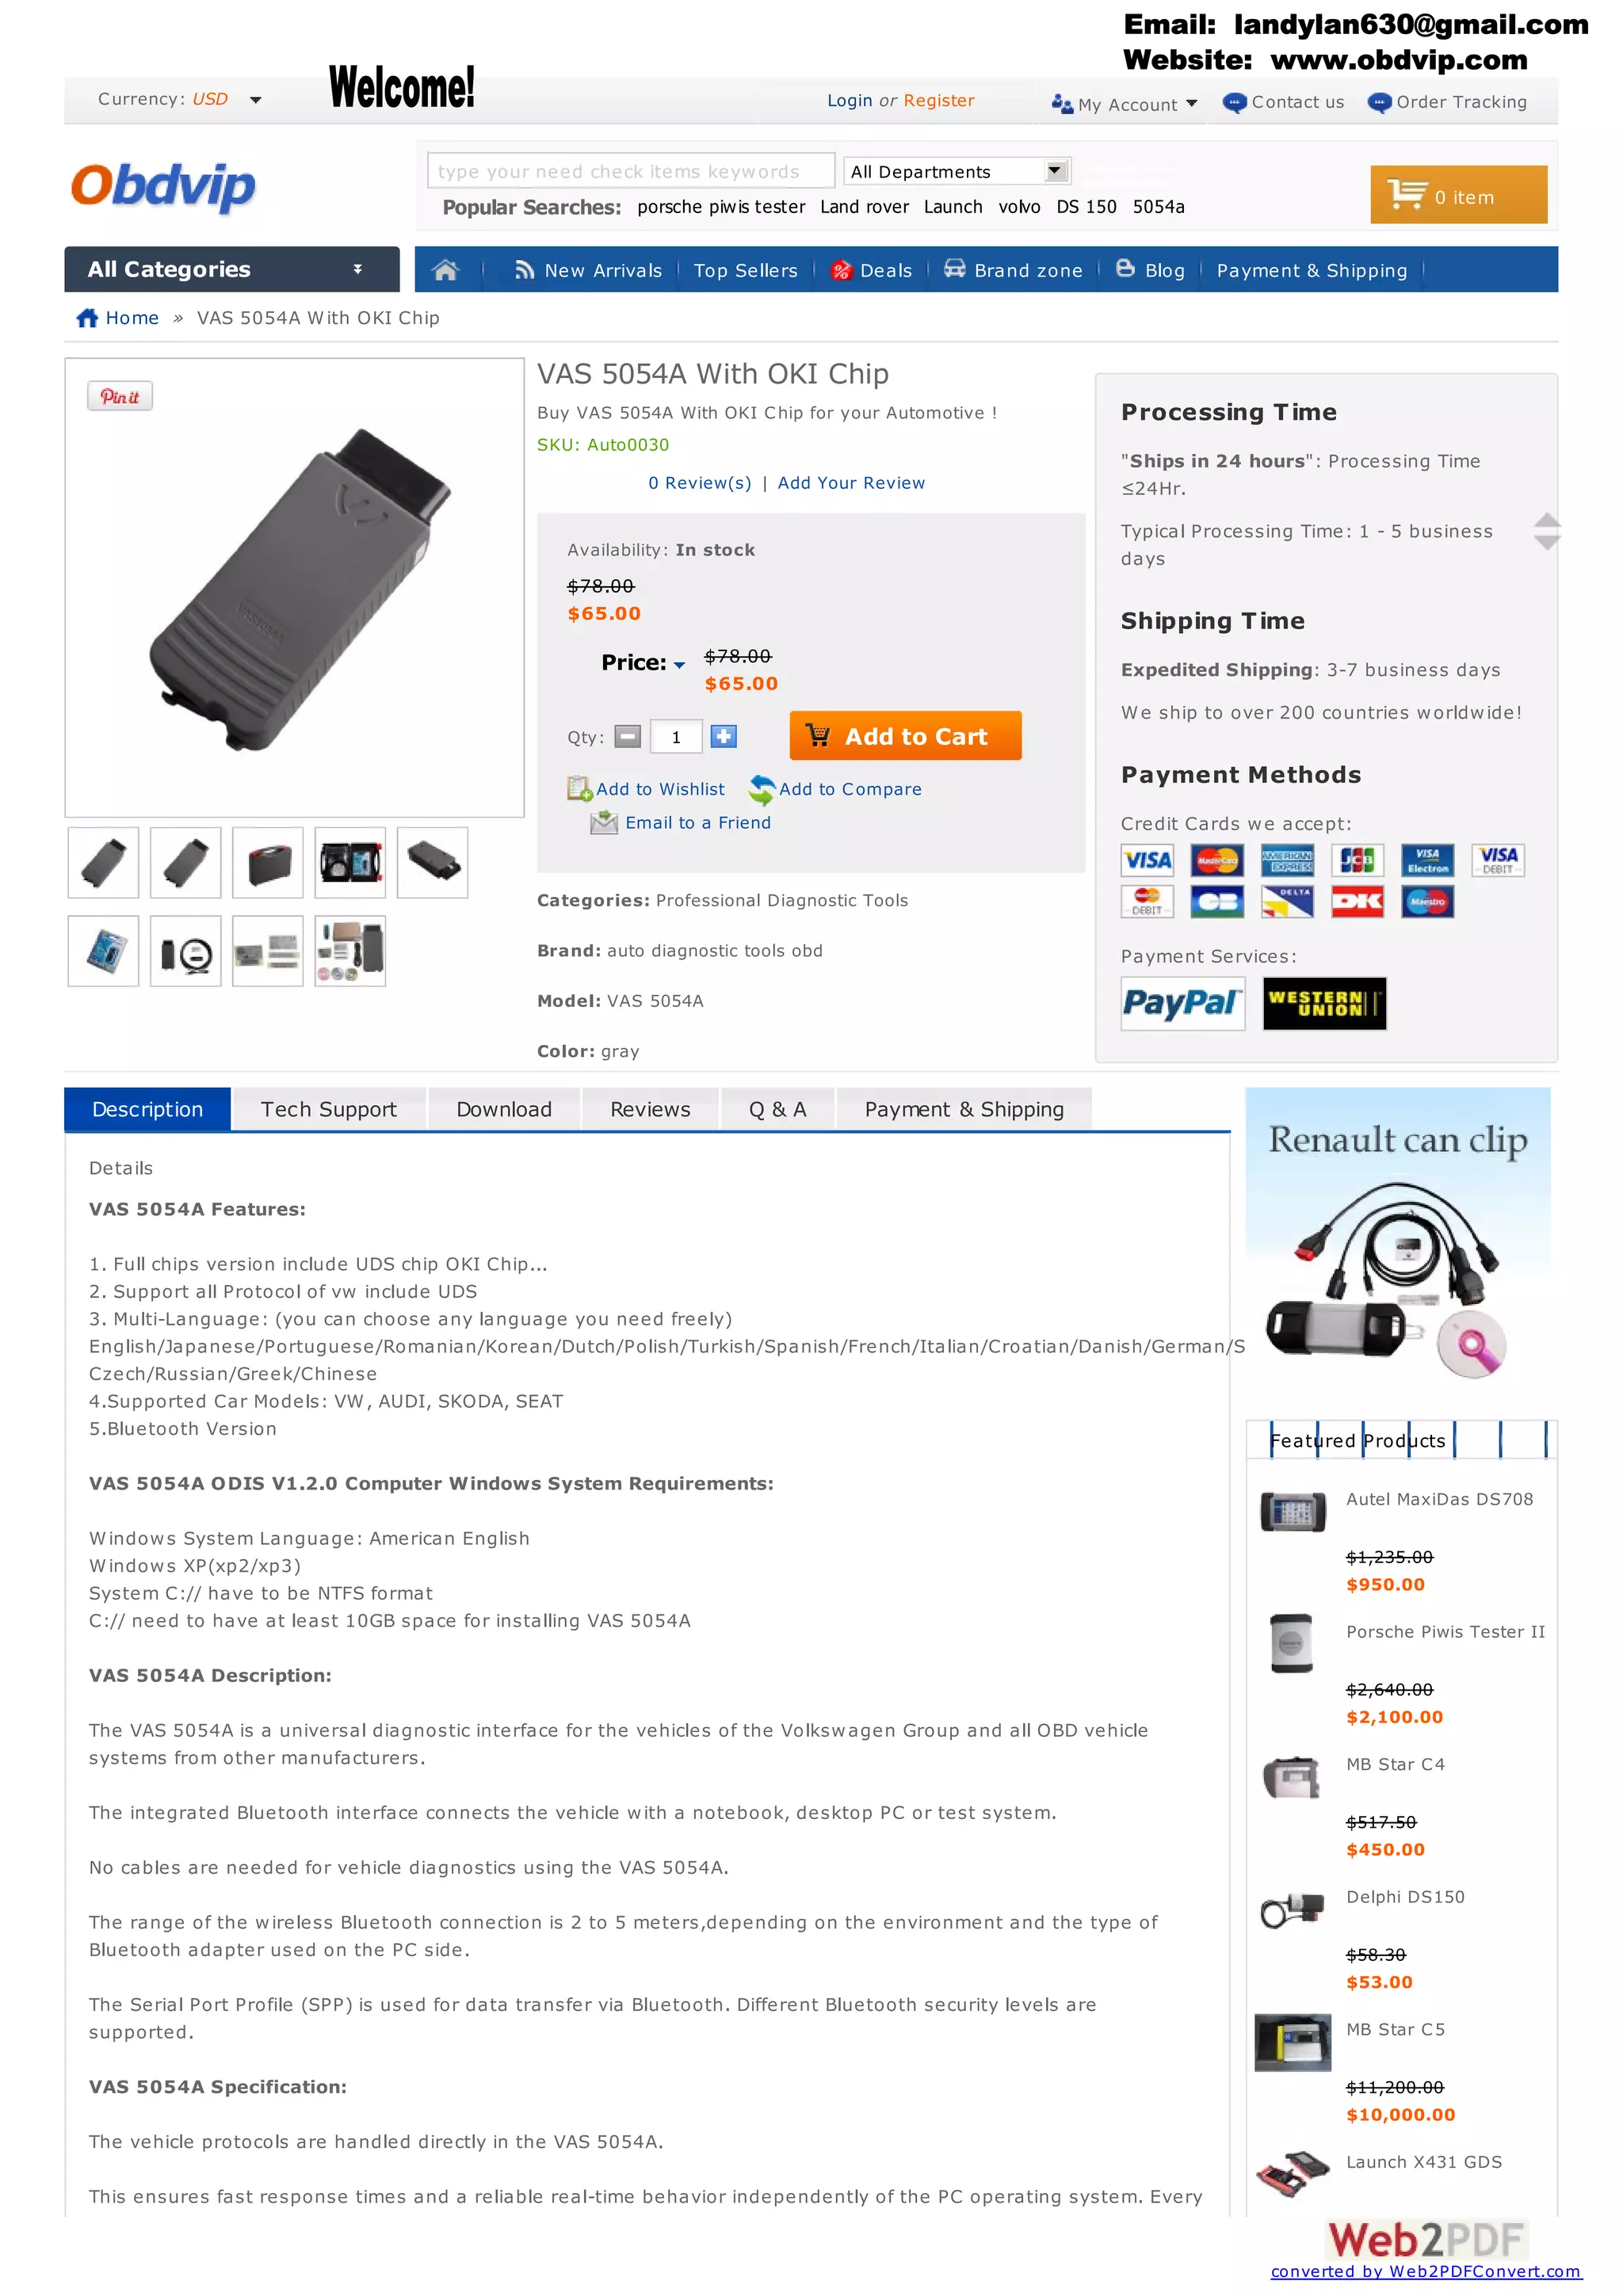Click the Email to a Friend envelope icon
The height and width of the screenshot is (2296, 1623).
tap(604, 823)
